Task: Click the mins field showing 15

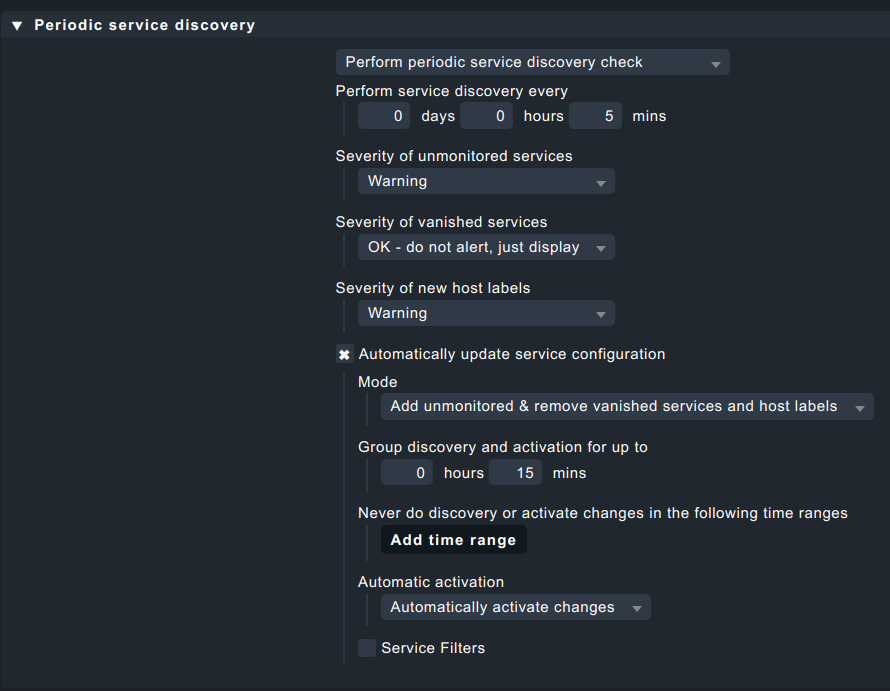Action: [515, 472]
